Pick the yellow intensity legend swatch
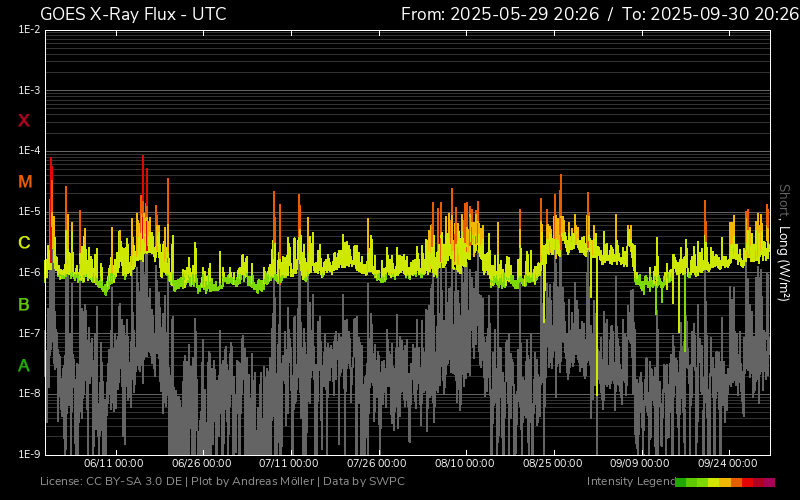This screenshot has width=800, height=500. coord(713,482)
